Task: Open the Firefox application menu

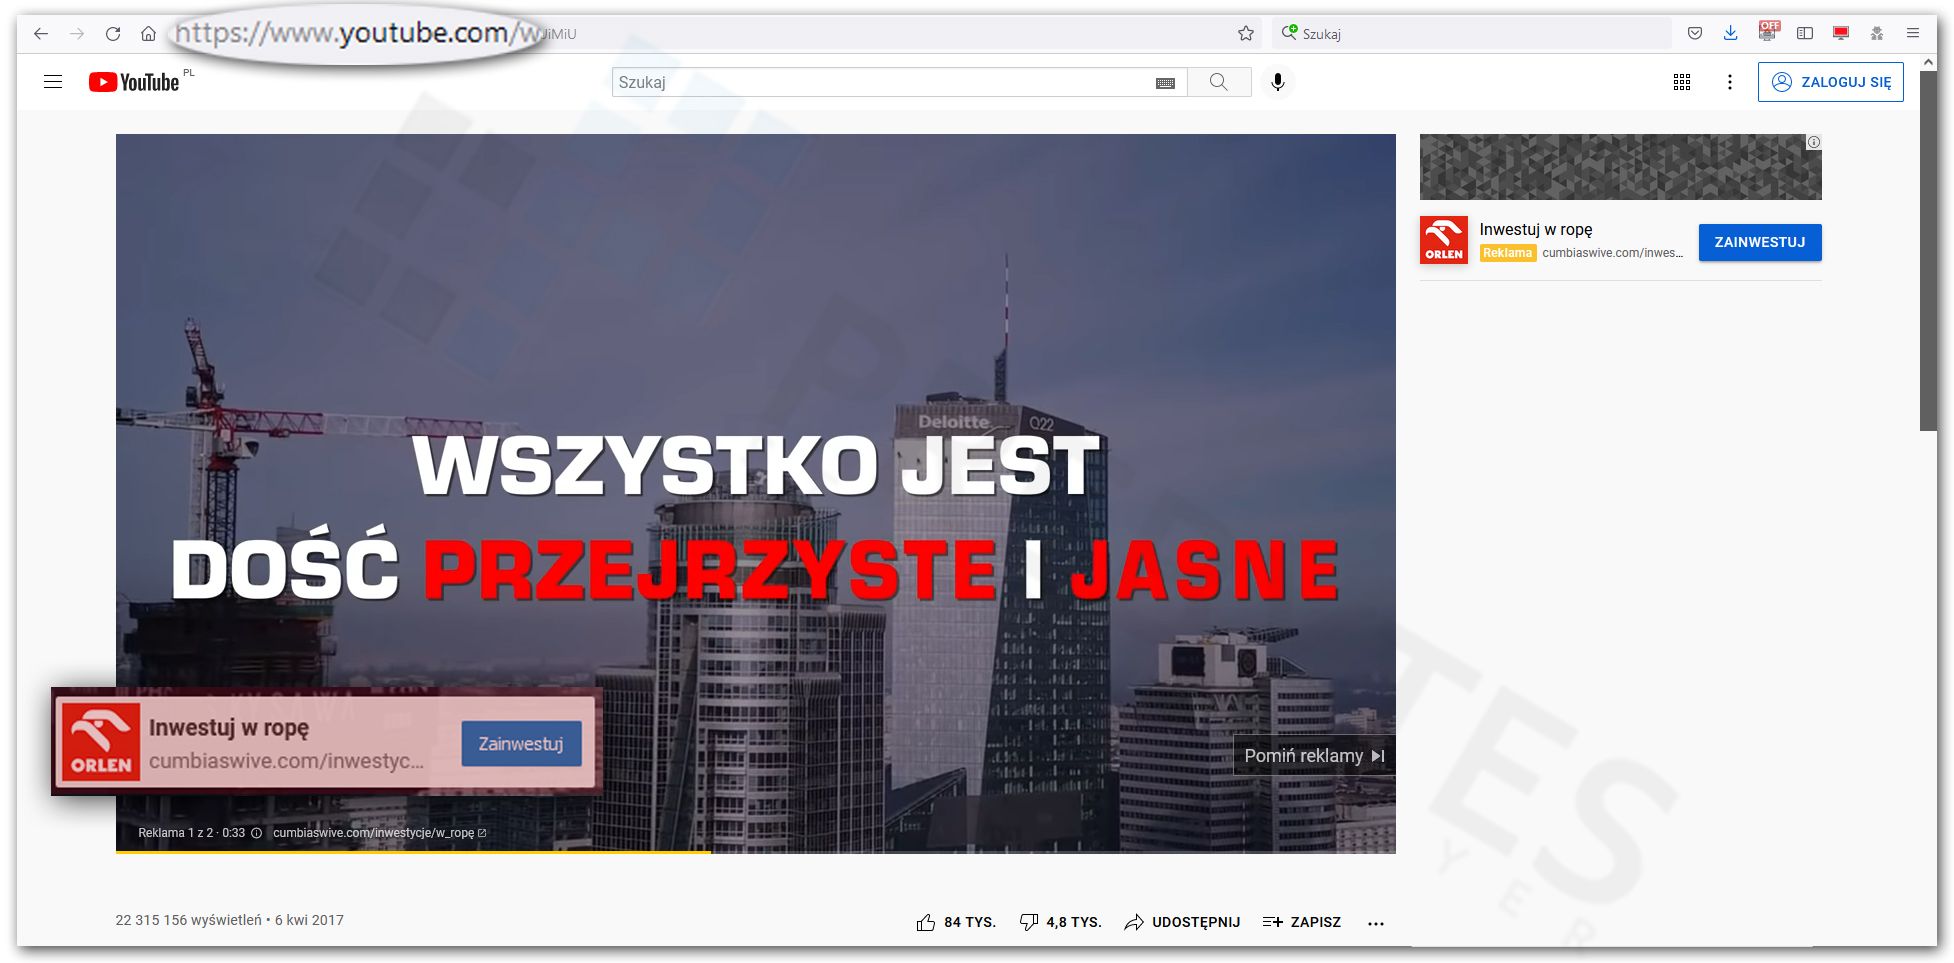Action: click(x=1913, y=32)
